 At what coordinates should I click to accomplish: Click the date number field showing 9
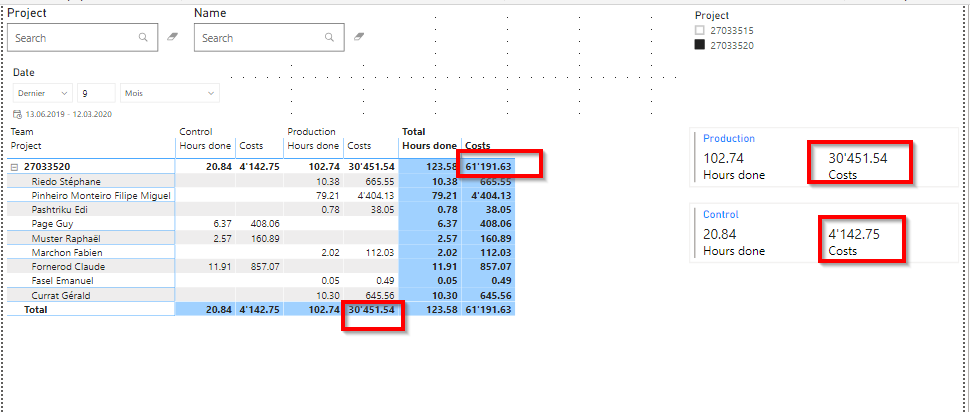click(96, 93)
